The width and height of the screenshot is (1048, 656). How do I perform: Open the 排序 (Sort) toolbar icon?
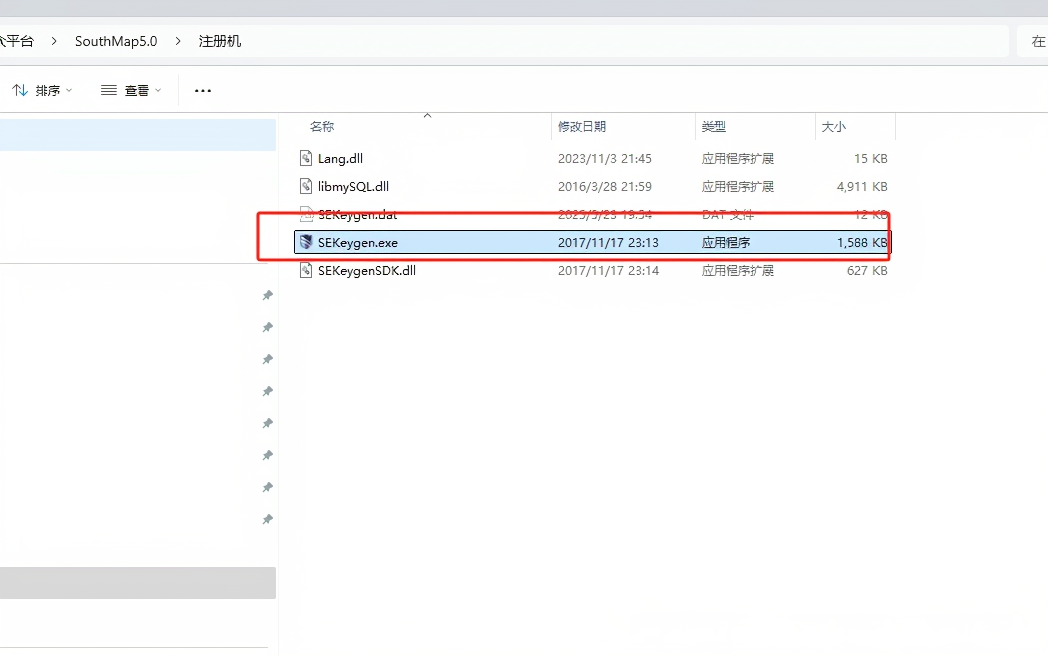click(x=20, y=90)
